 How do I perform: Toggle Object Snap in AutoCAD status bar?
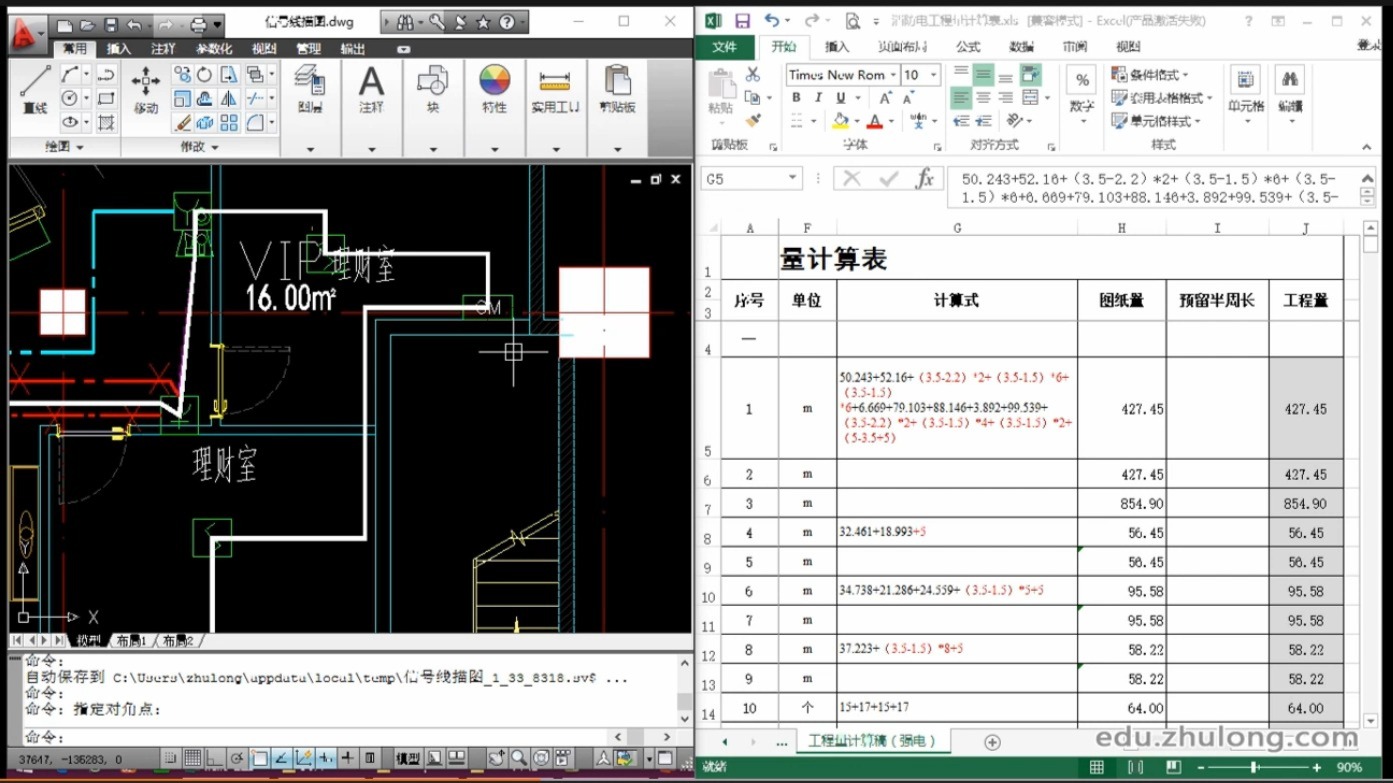pyautogui.click(x=259, y=758)
